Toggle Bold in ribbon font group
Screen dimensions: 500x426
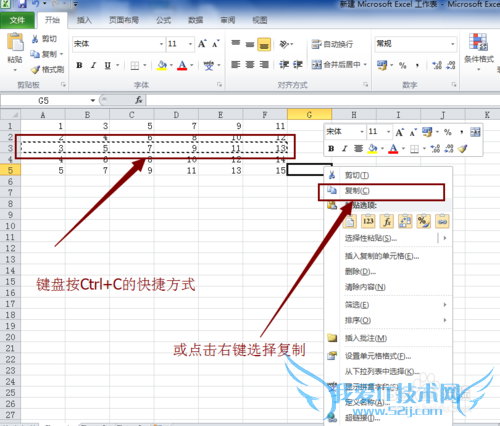[79, 65]
